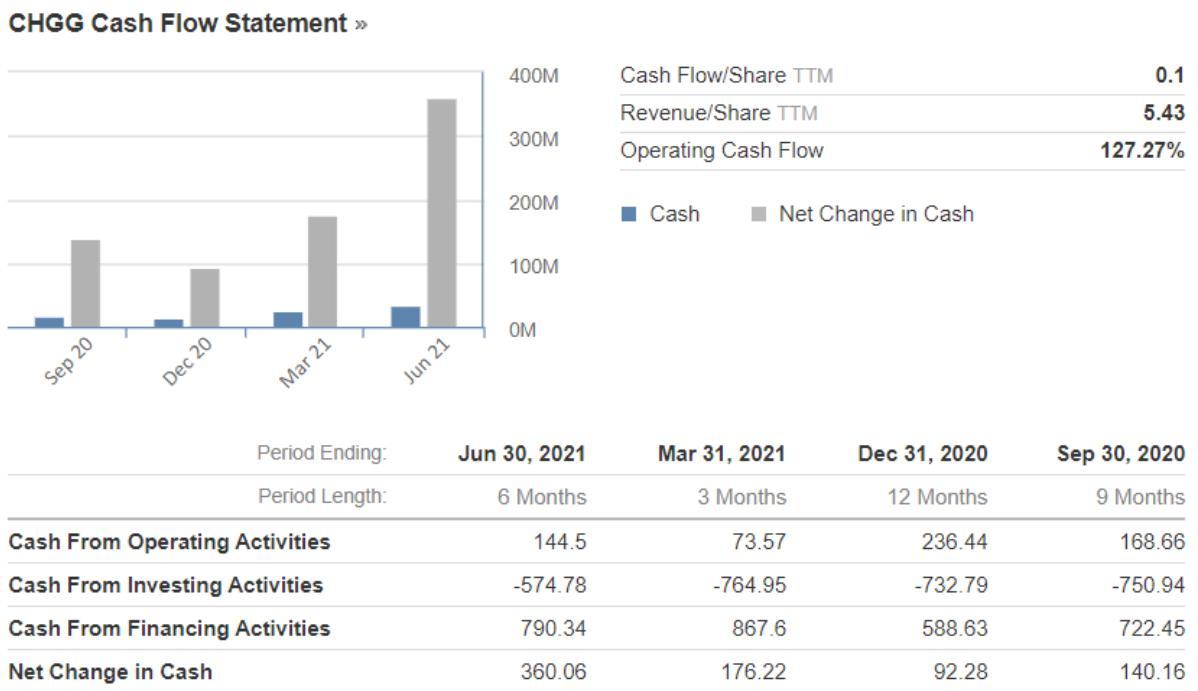Select financing cash value 867.6

(x=759, y=628)
